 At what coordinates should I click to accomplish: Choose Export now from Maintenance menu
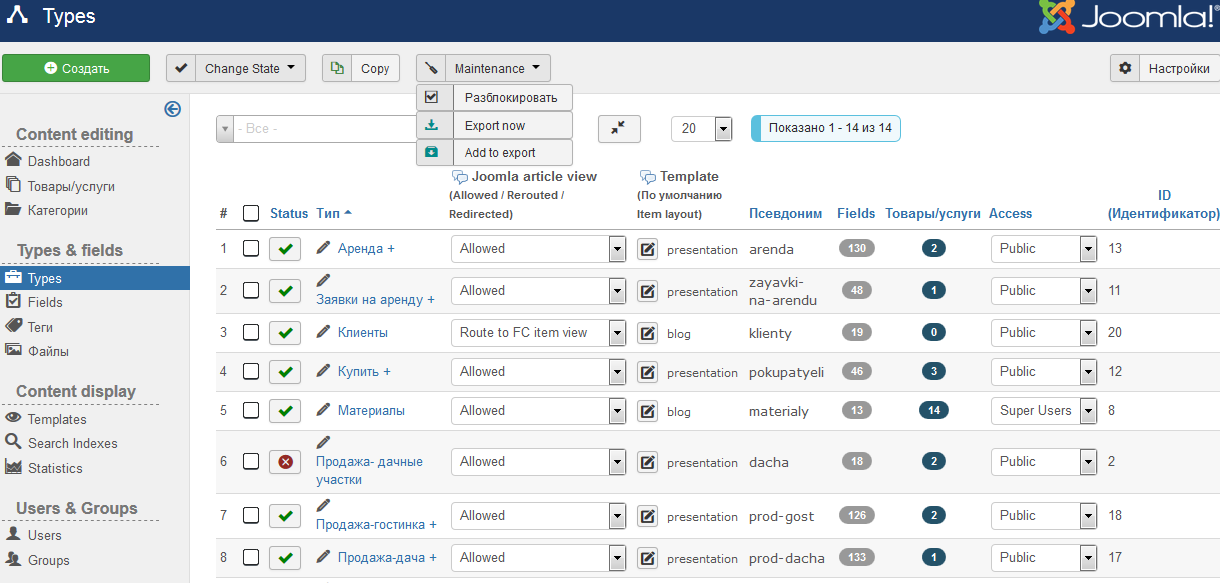pyautogui.click(x=494, y=126)
